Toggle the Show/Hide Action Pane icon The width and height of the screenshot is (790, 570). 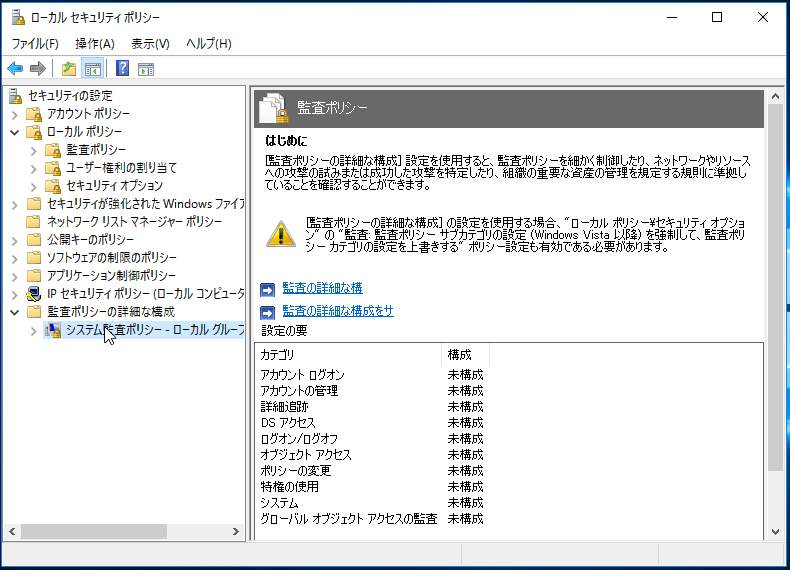[146, 69]
